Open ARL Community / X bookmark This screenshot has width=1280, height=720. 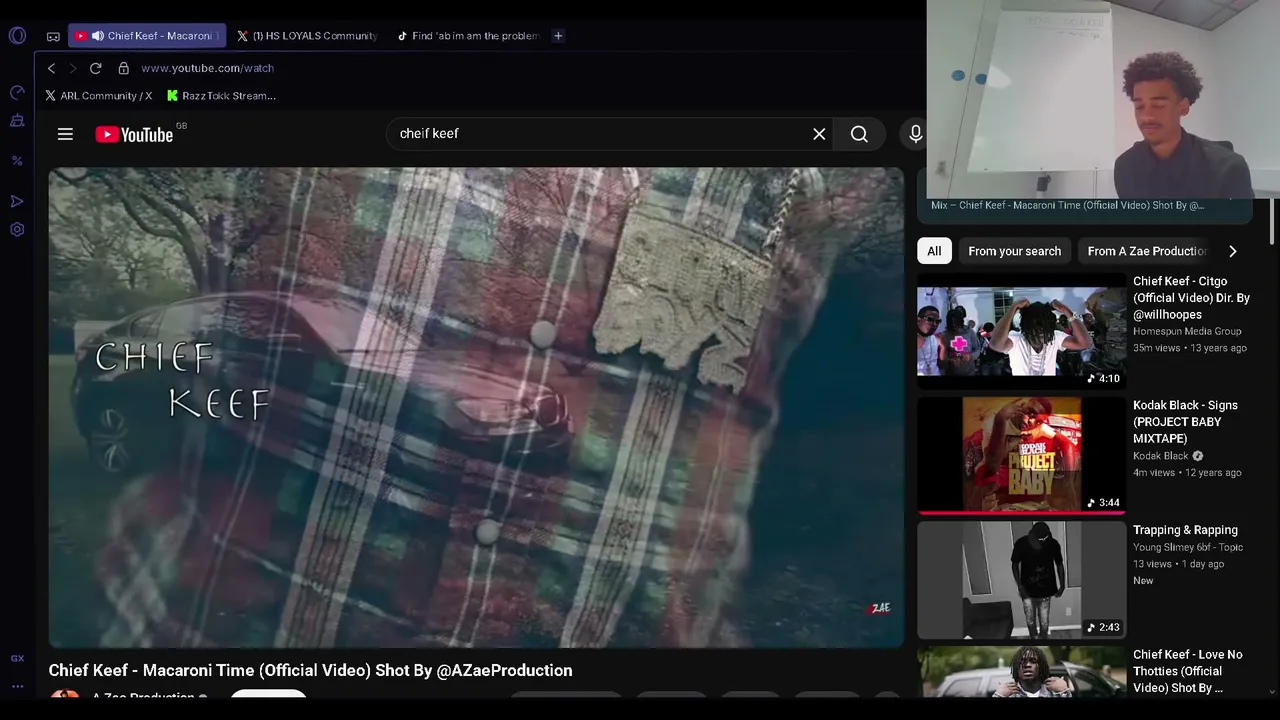tap(98, 96)
